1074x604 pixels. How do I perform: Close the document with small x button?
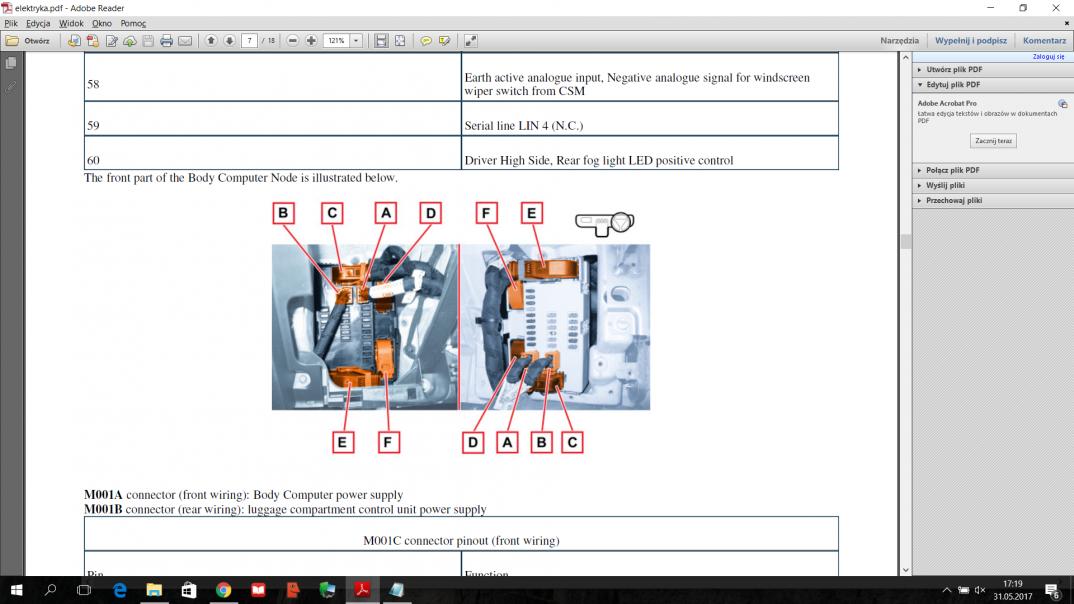1066,23
